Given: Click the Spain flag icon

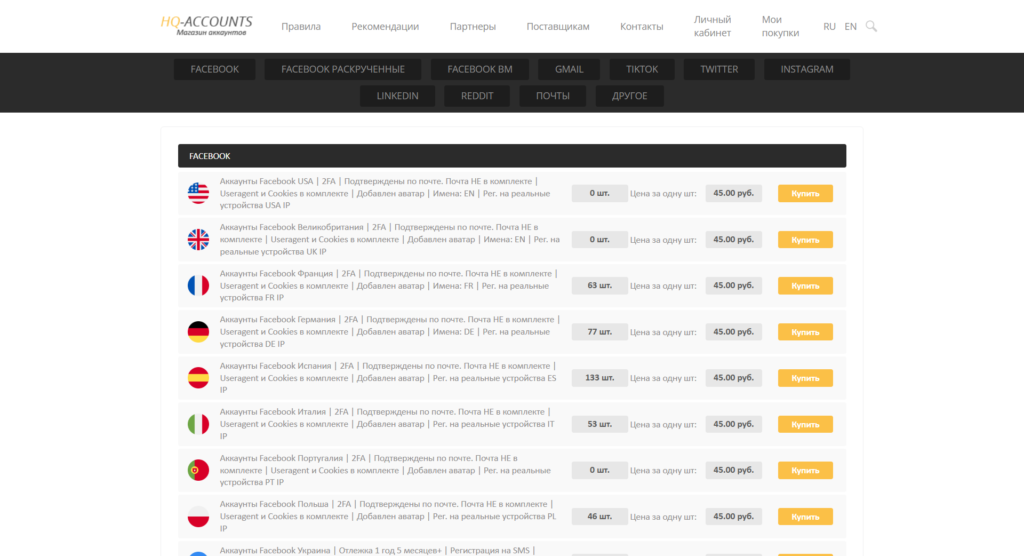Looking at the screenshot, I should point(199,378).
